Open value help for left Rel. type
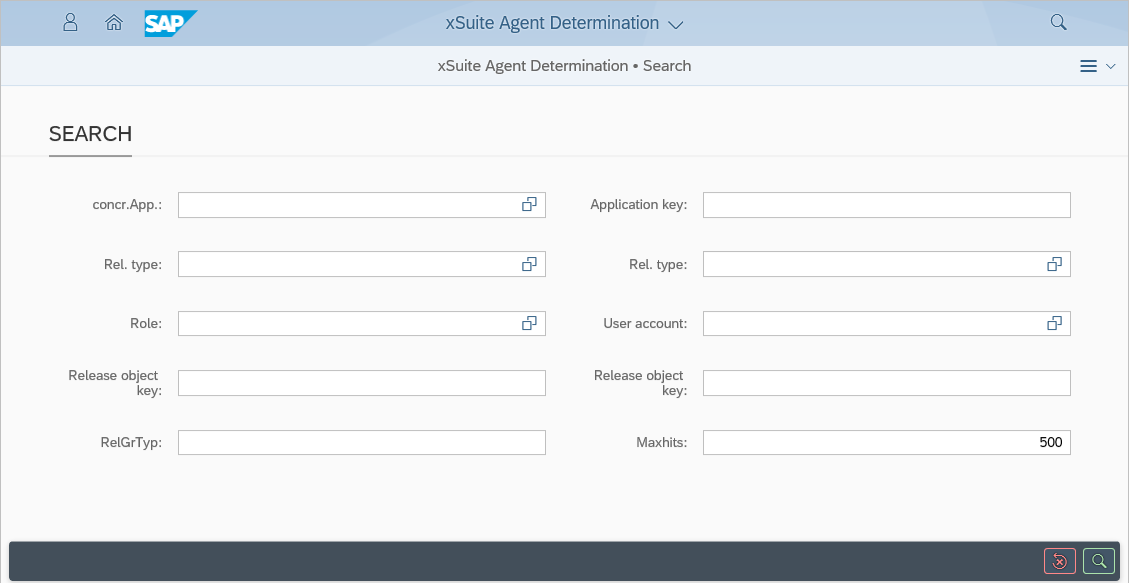Viewport: 1129px width, 583px height. click(529, 264)
